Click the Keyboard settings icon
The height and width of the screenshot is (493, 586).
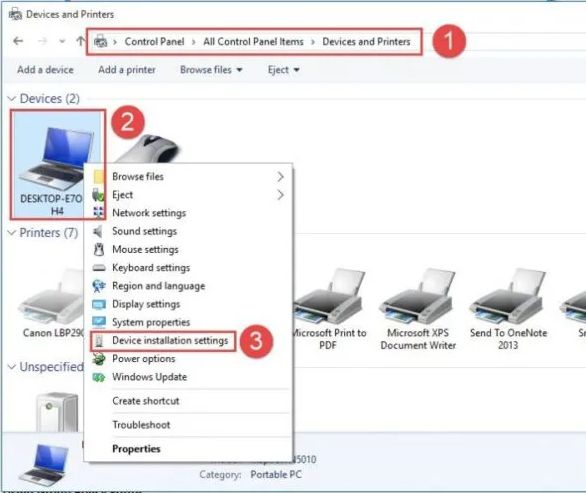pos(99,268)
